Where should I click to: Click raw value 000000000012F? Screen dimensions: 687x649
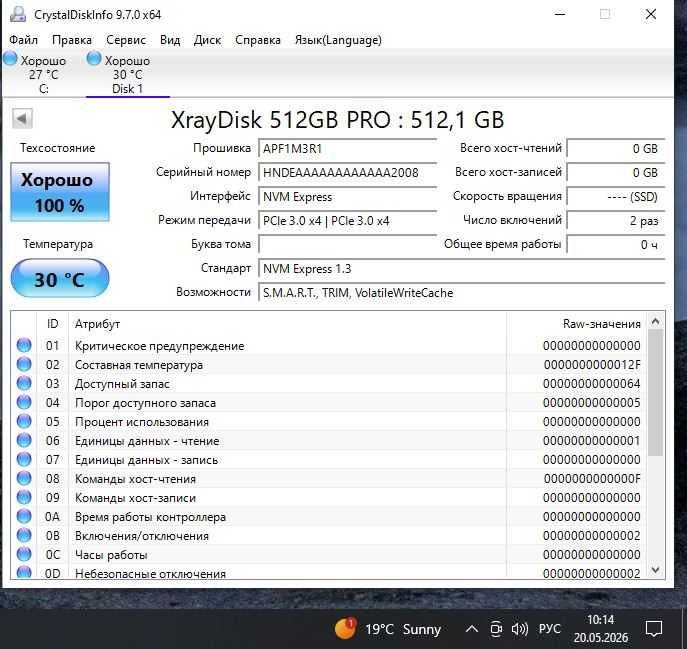(x=592, y=365)
